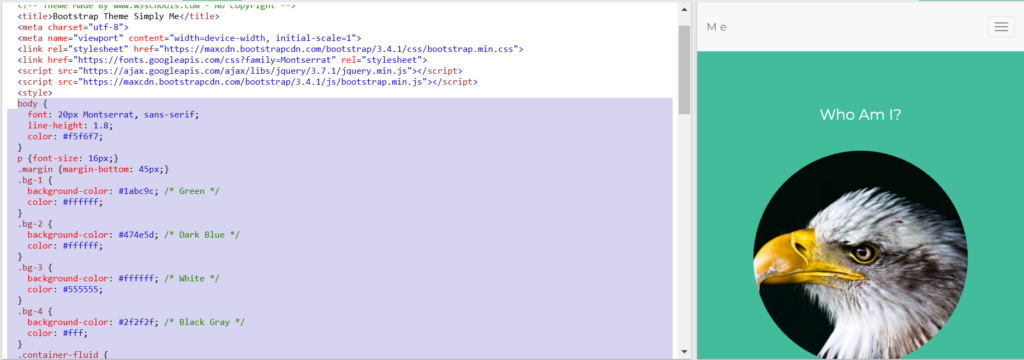Click the jquery.min.js script line
The image size is (1024, 360).
click(240, 71)
